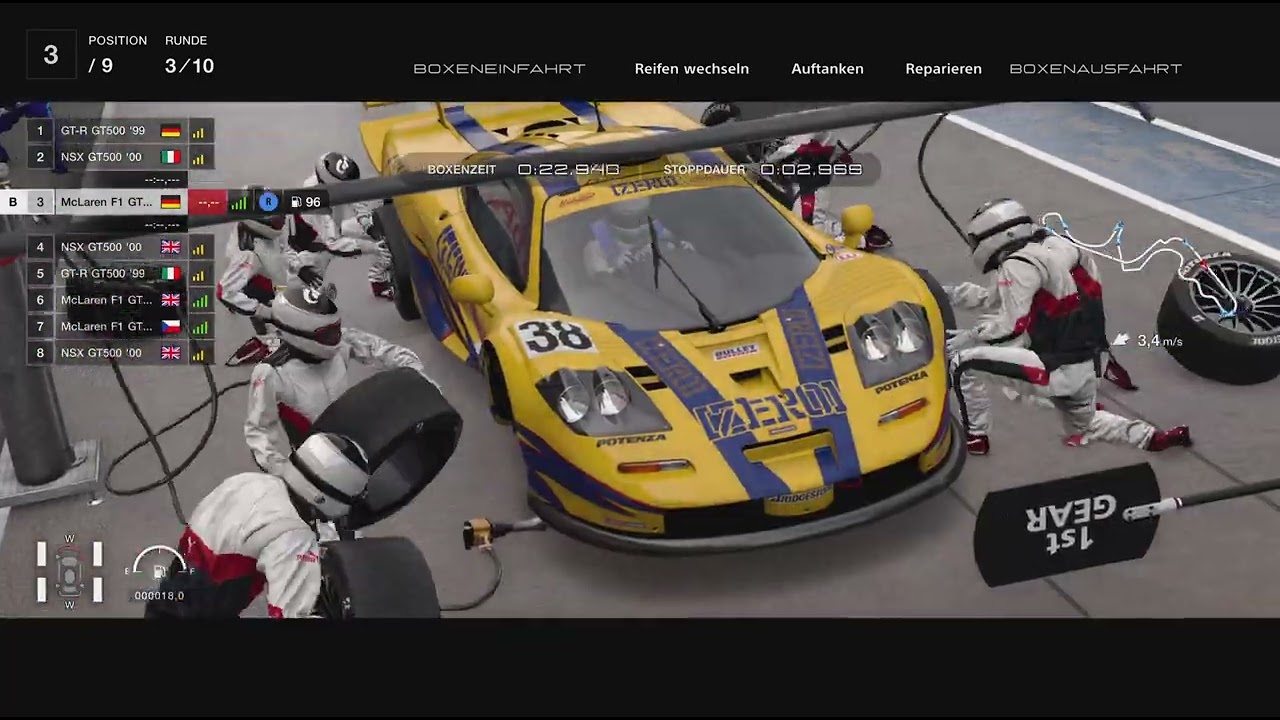1280x720 pixels.
Task: Click the signal bars icon in leaderboard row 2
Action: [198, 157]
